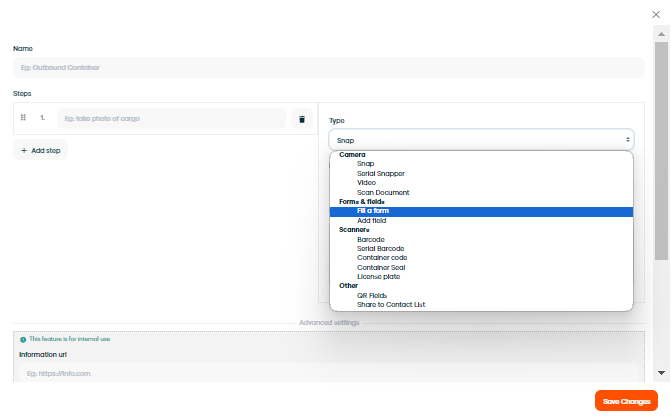Screen dimensions: 671x419
Task: Select Video type option
Action: click(x=366, y=182)
